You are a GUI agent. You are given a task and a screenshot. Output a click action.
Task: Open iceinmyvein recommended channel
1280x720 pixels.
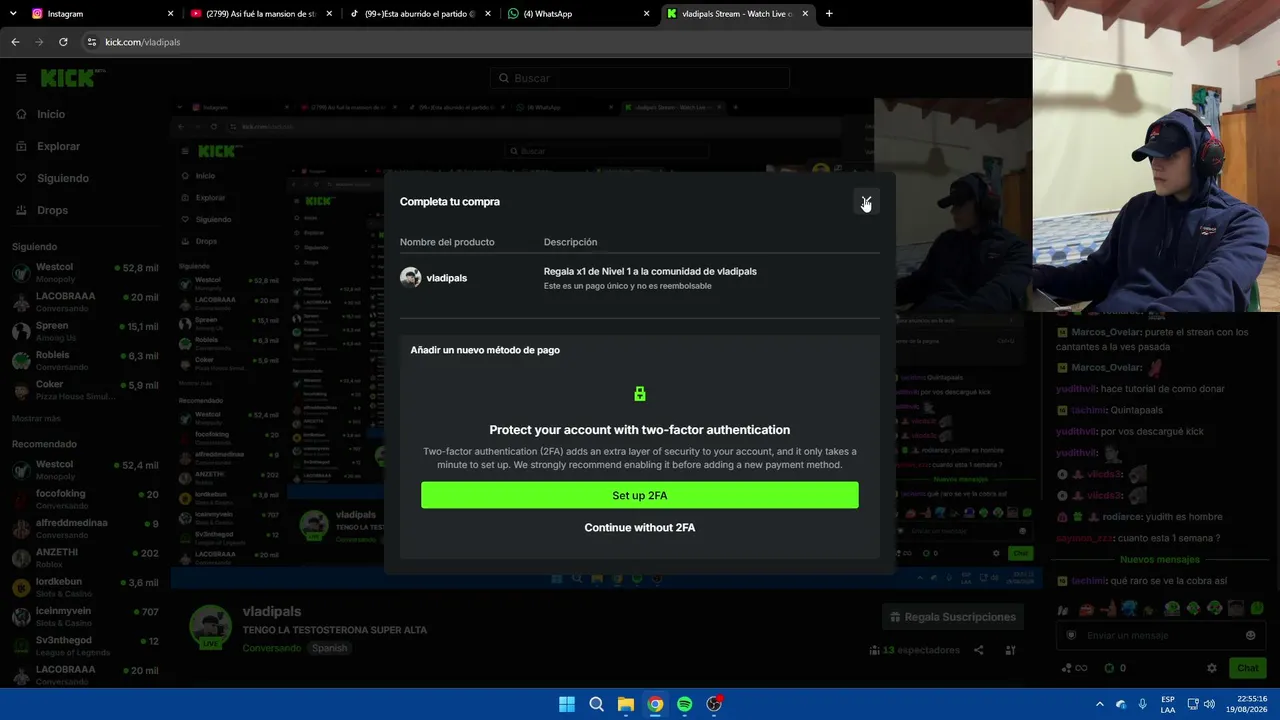click(x=84, y=616)
